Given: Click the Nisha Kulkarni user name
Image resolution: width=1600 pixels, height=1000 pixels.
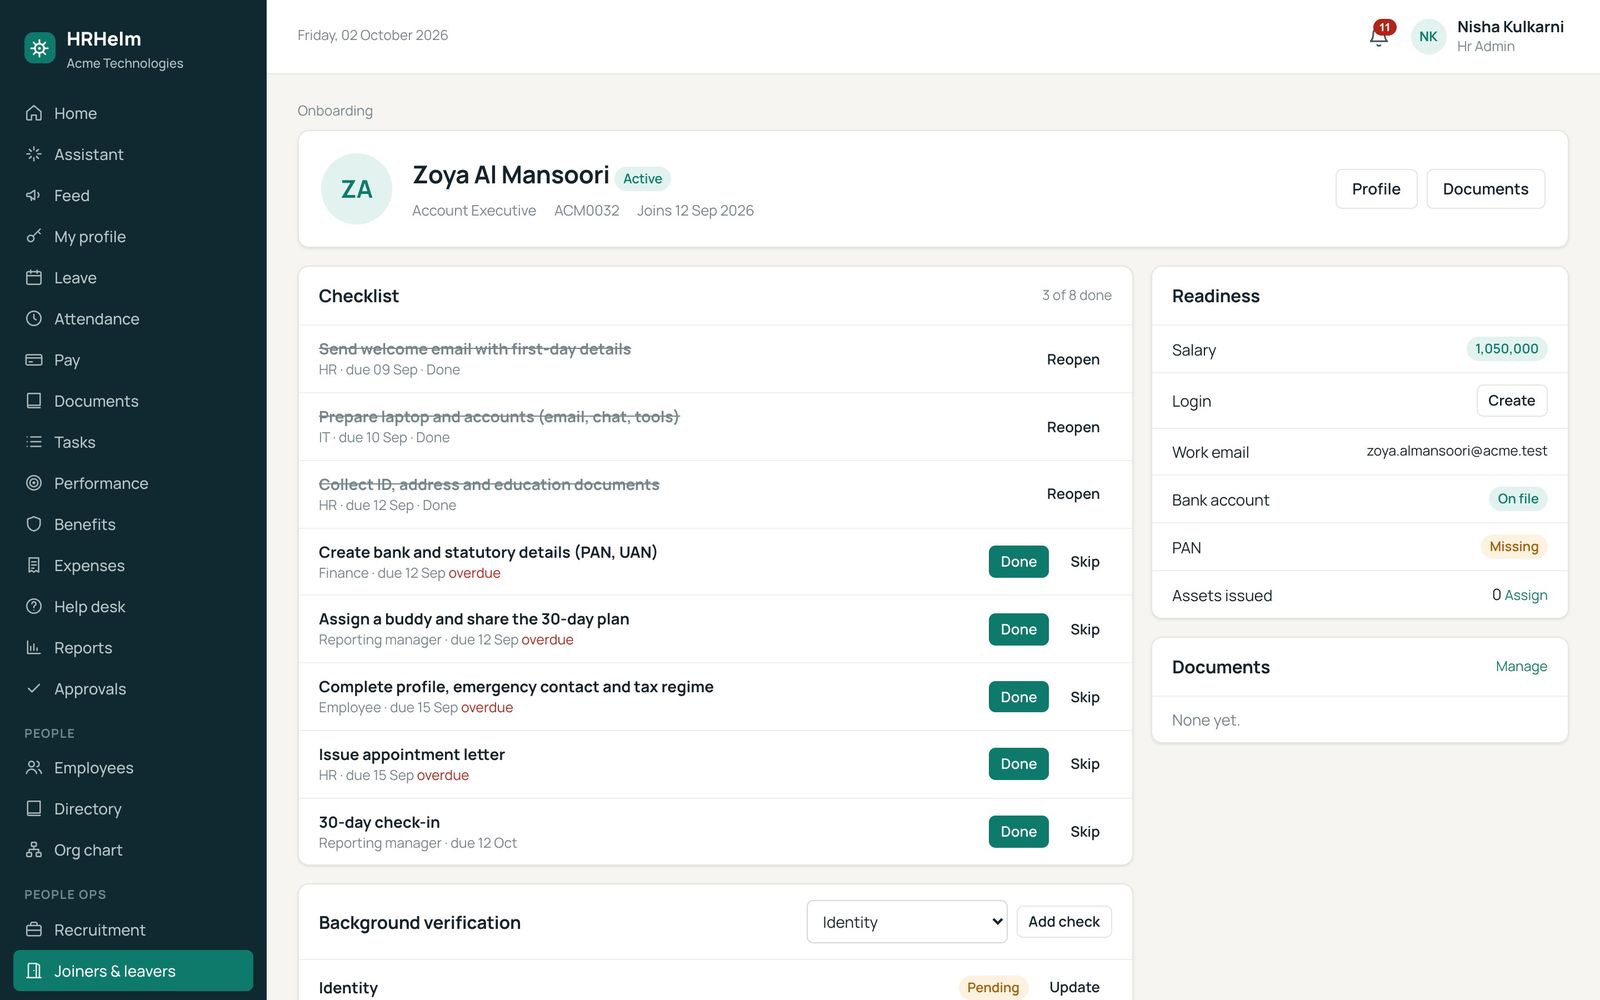Looking at the screenshot, I should pos(1510,27).
